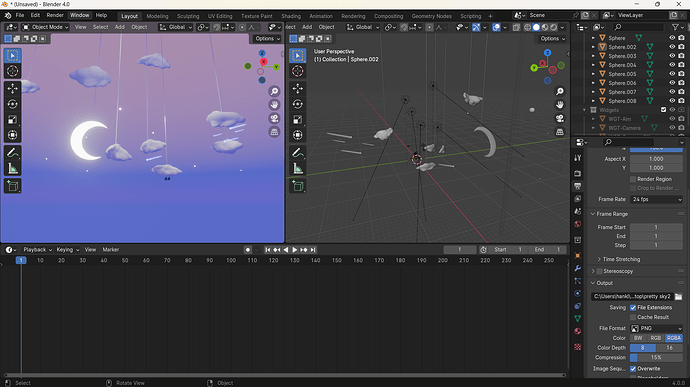Select the Measure tool in left viewport

pyautogui.click(x=12, y=168)
